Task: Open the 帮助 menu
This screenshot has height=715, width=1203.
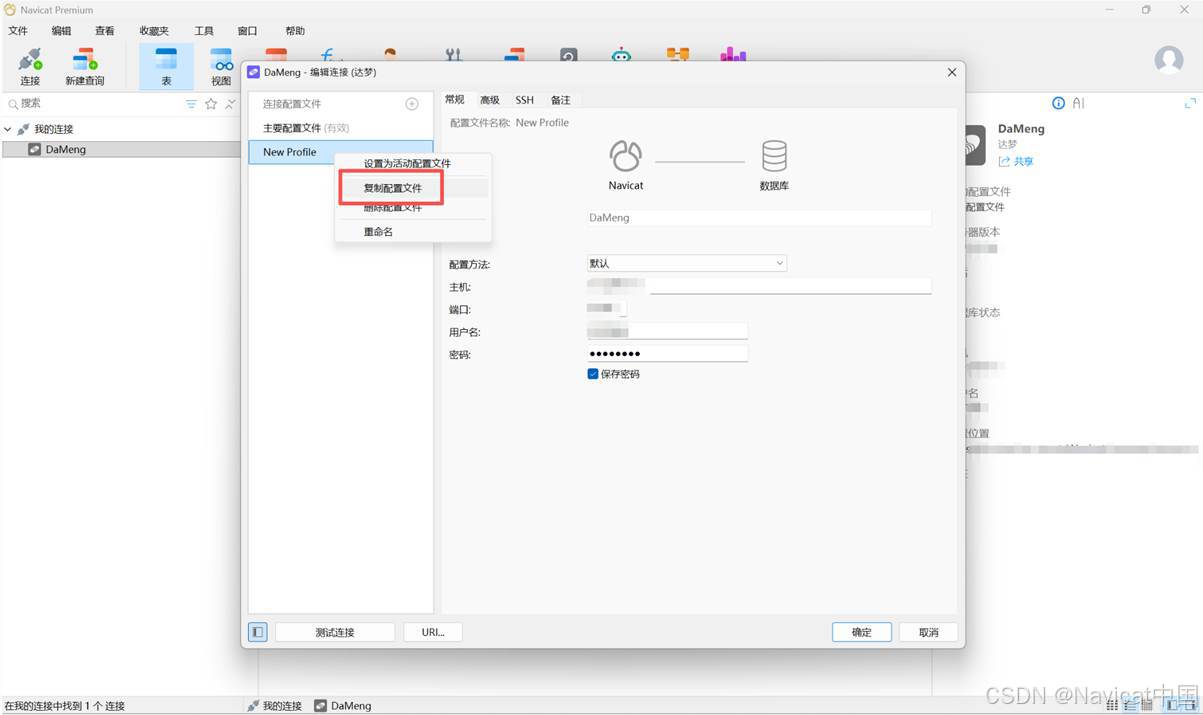Action: tap(295, 31)
